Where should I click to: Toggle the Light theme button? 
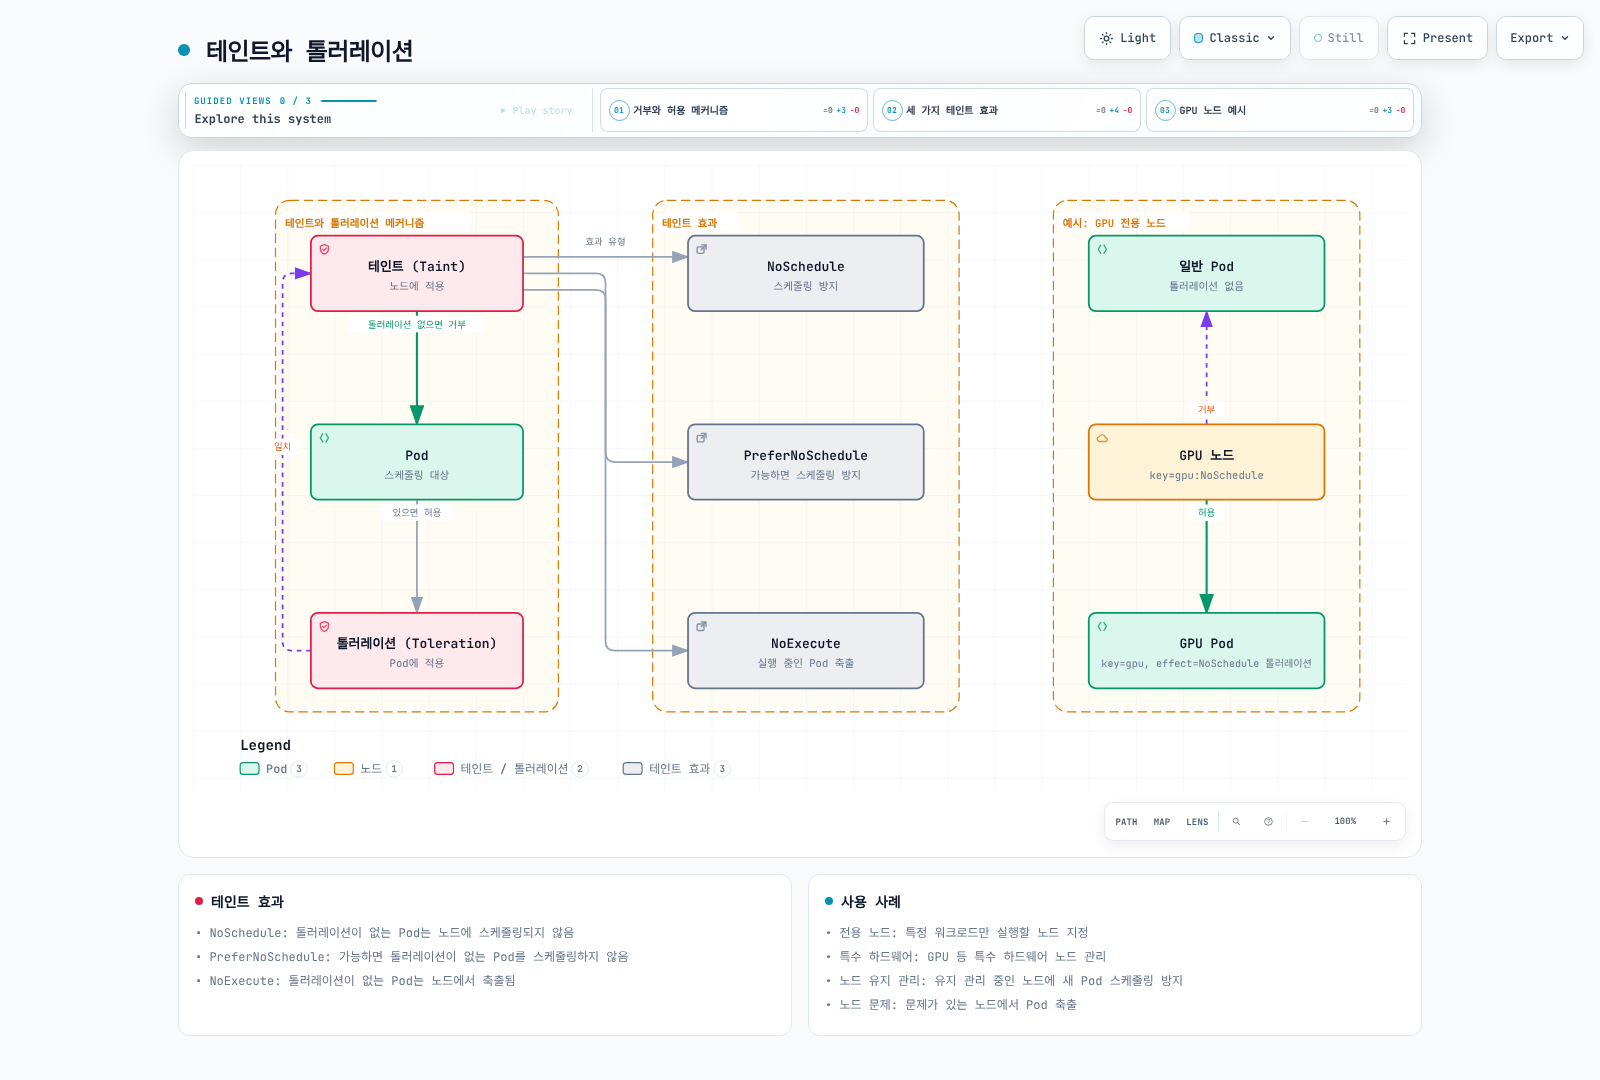pos(1128,38)
